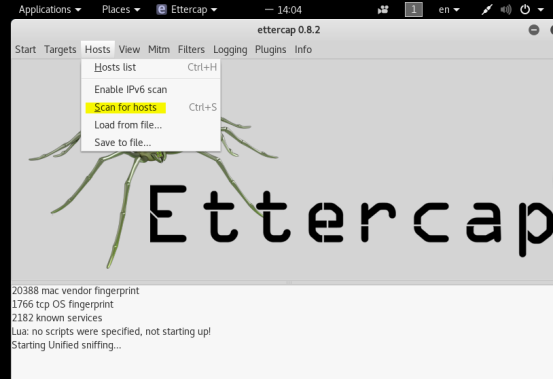Click the volume speaker icon
Screen dimensions: 554x380
point(506,10)
